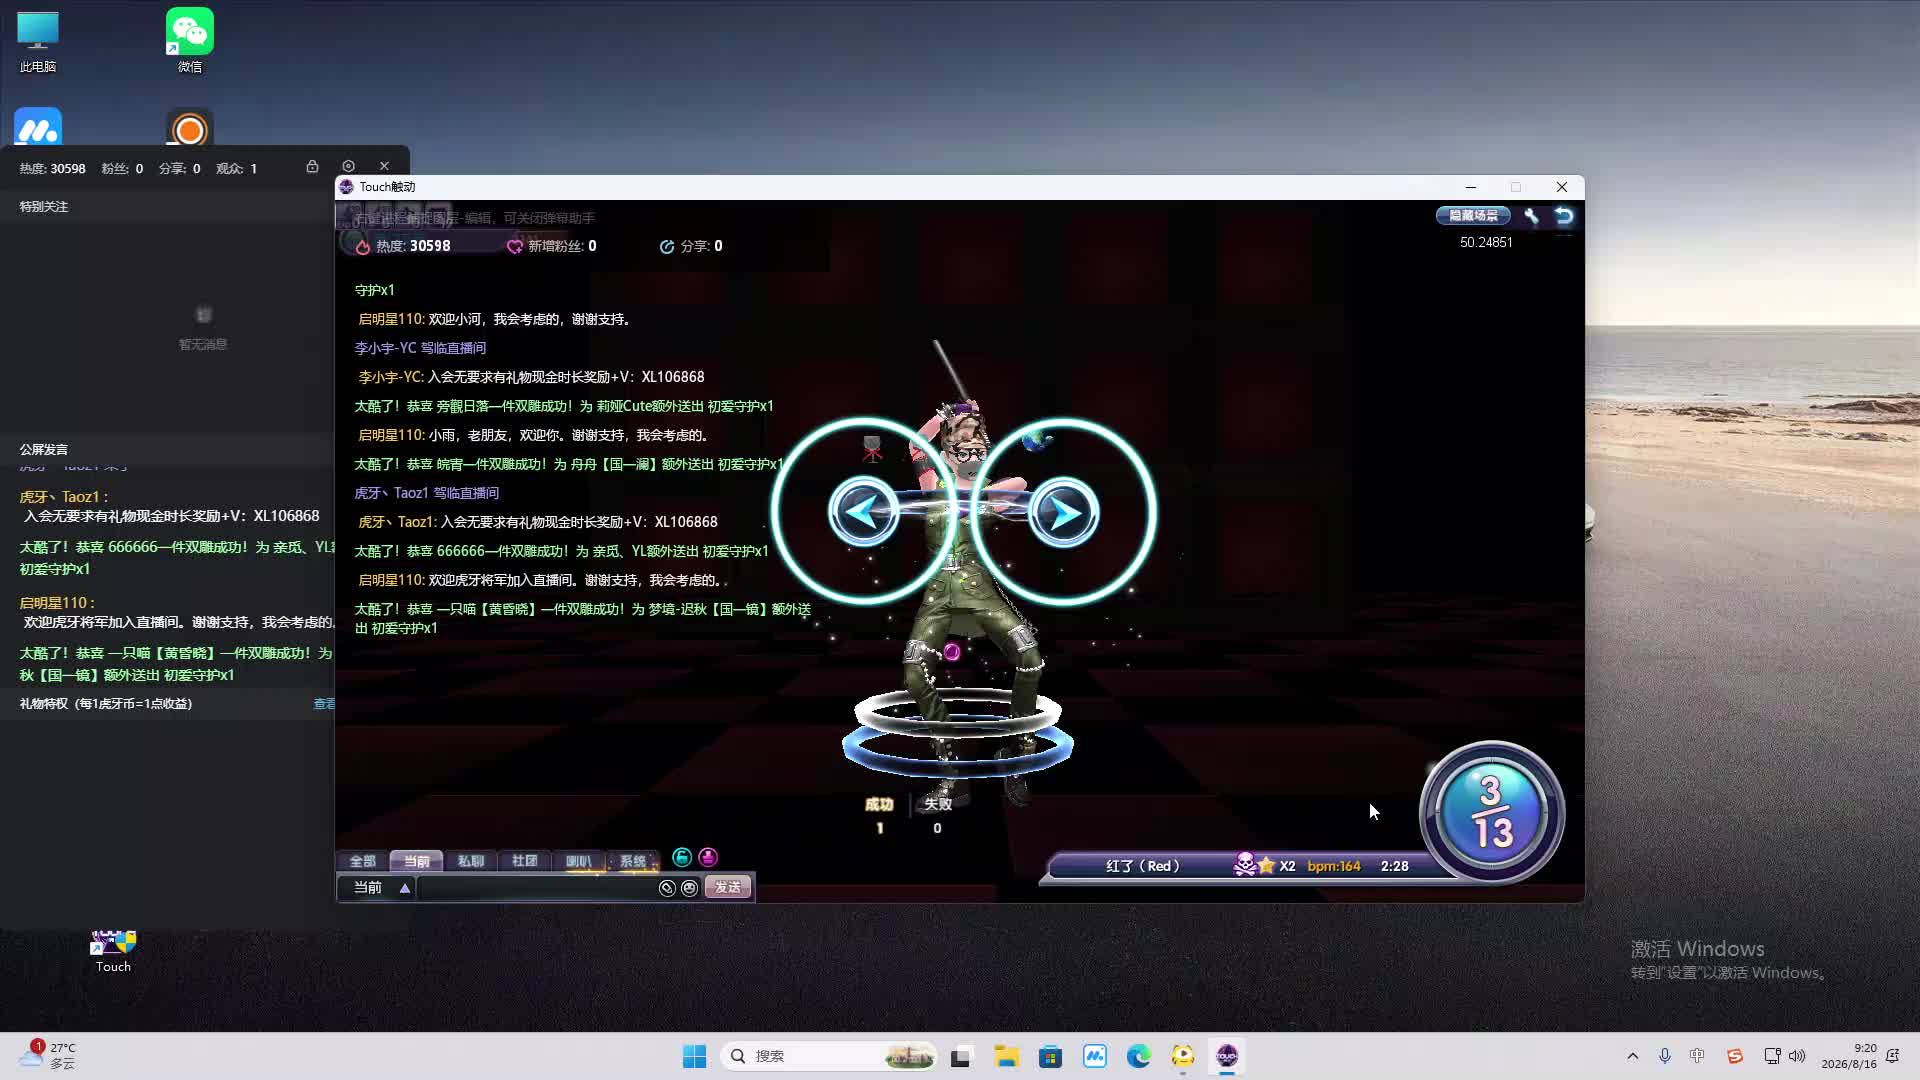Click the 公屏发言 section header
Screen dimensions: 1920x1080
click(x=44, y=450)
